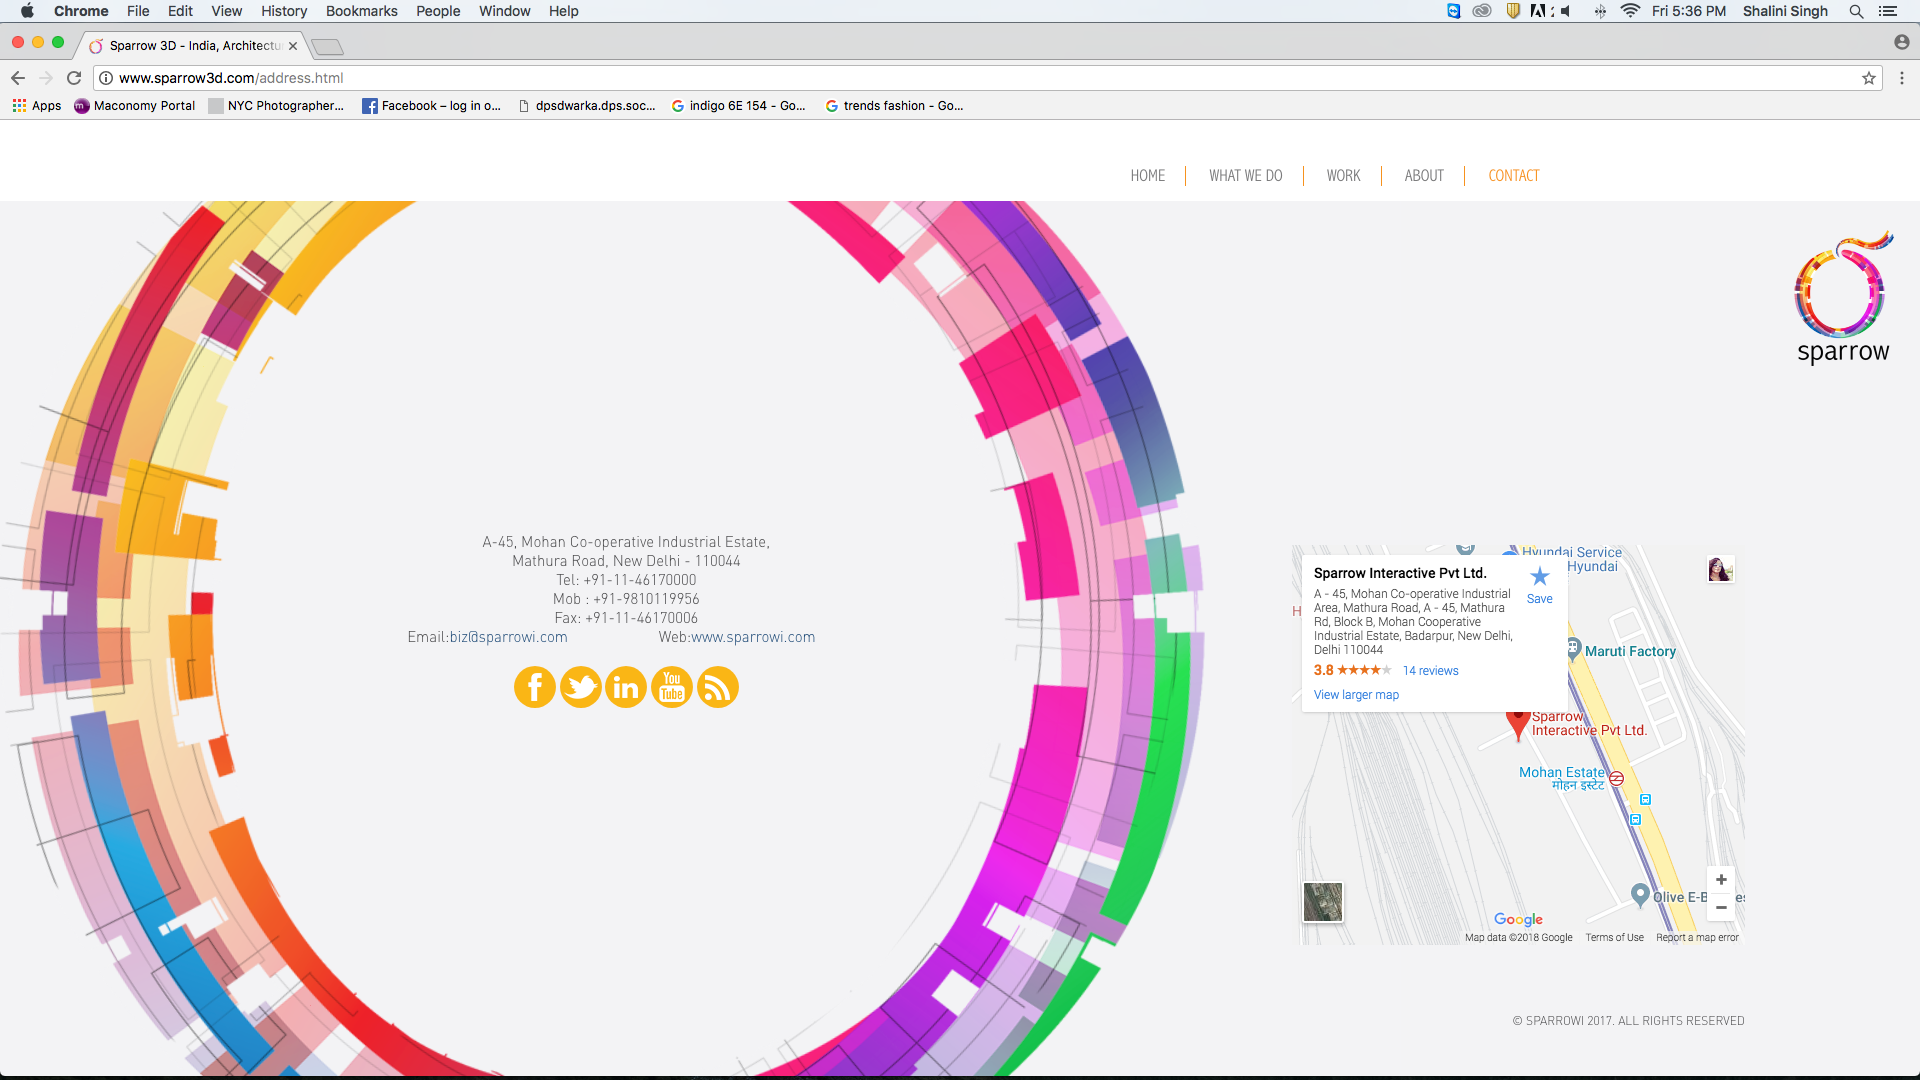Image resolution: width=1920 pixels, height=1080 pixels.
Task: Open the LinkedIn social icon
Action: coord(626,687)
